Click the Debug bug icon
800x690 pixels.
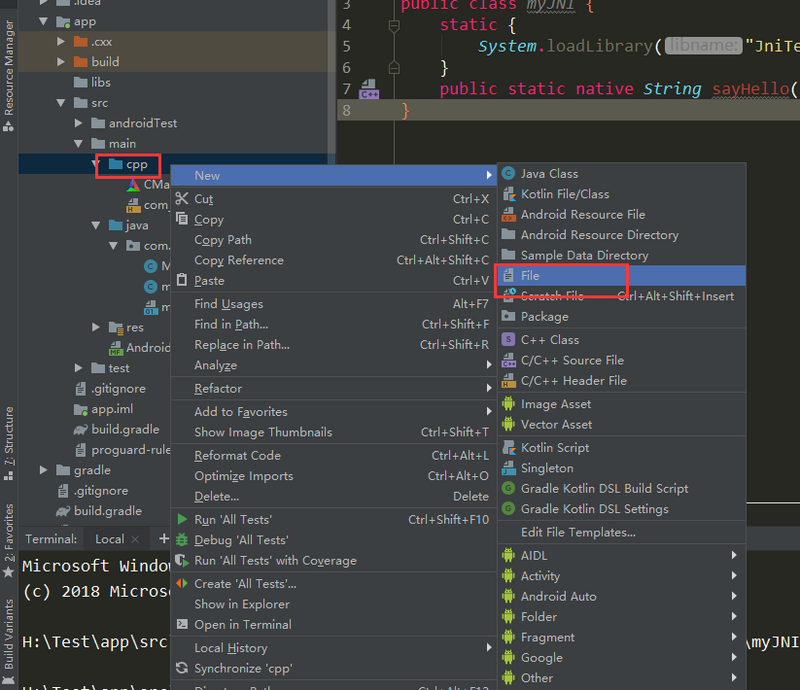(x=182, y=540)
